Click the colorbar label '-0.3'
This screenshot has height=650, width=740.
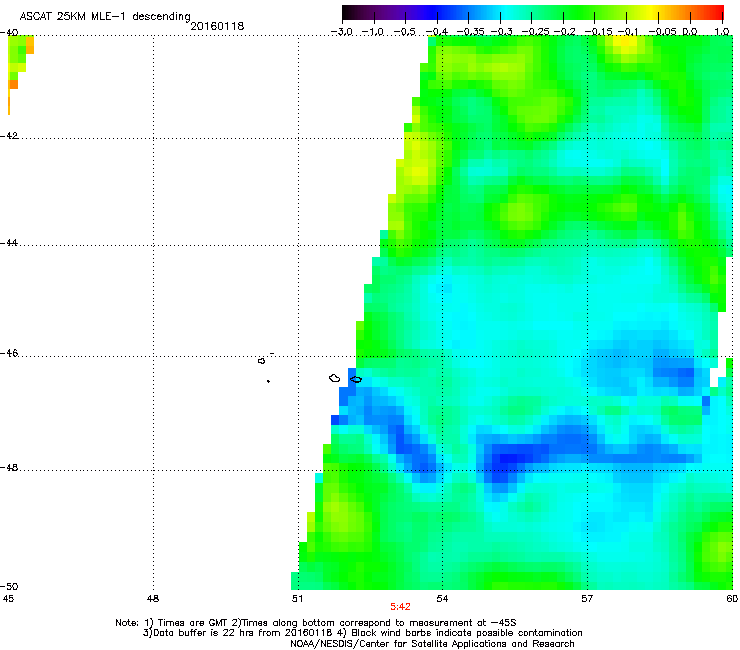click(502, 32)
